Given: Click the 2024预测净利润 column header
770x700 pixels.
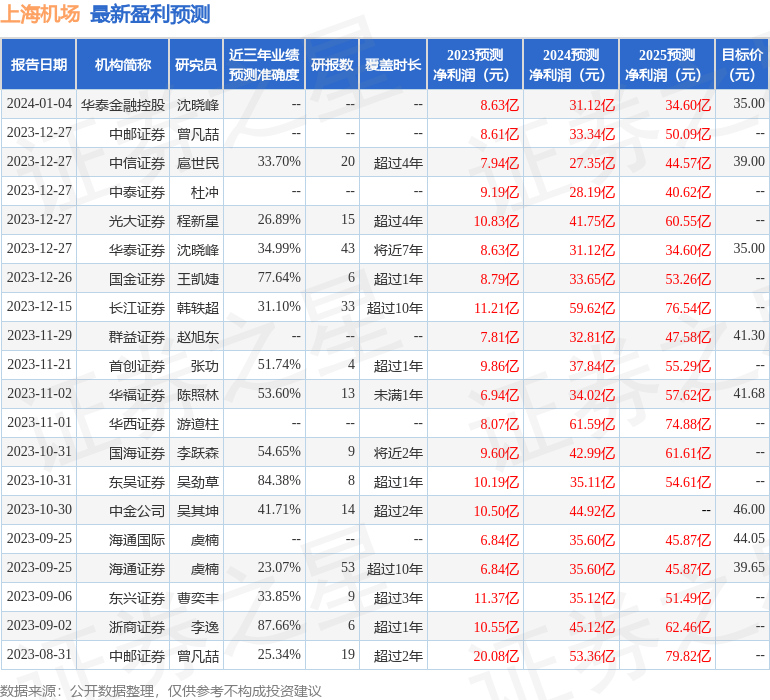Looking at the screenshot, I should pos(571,64).
